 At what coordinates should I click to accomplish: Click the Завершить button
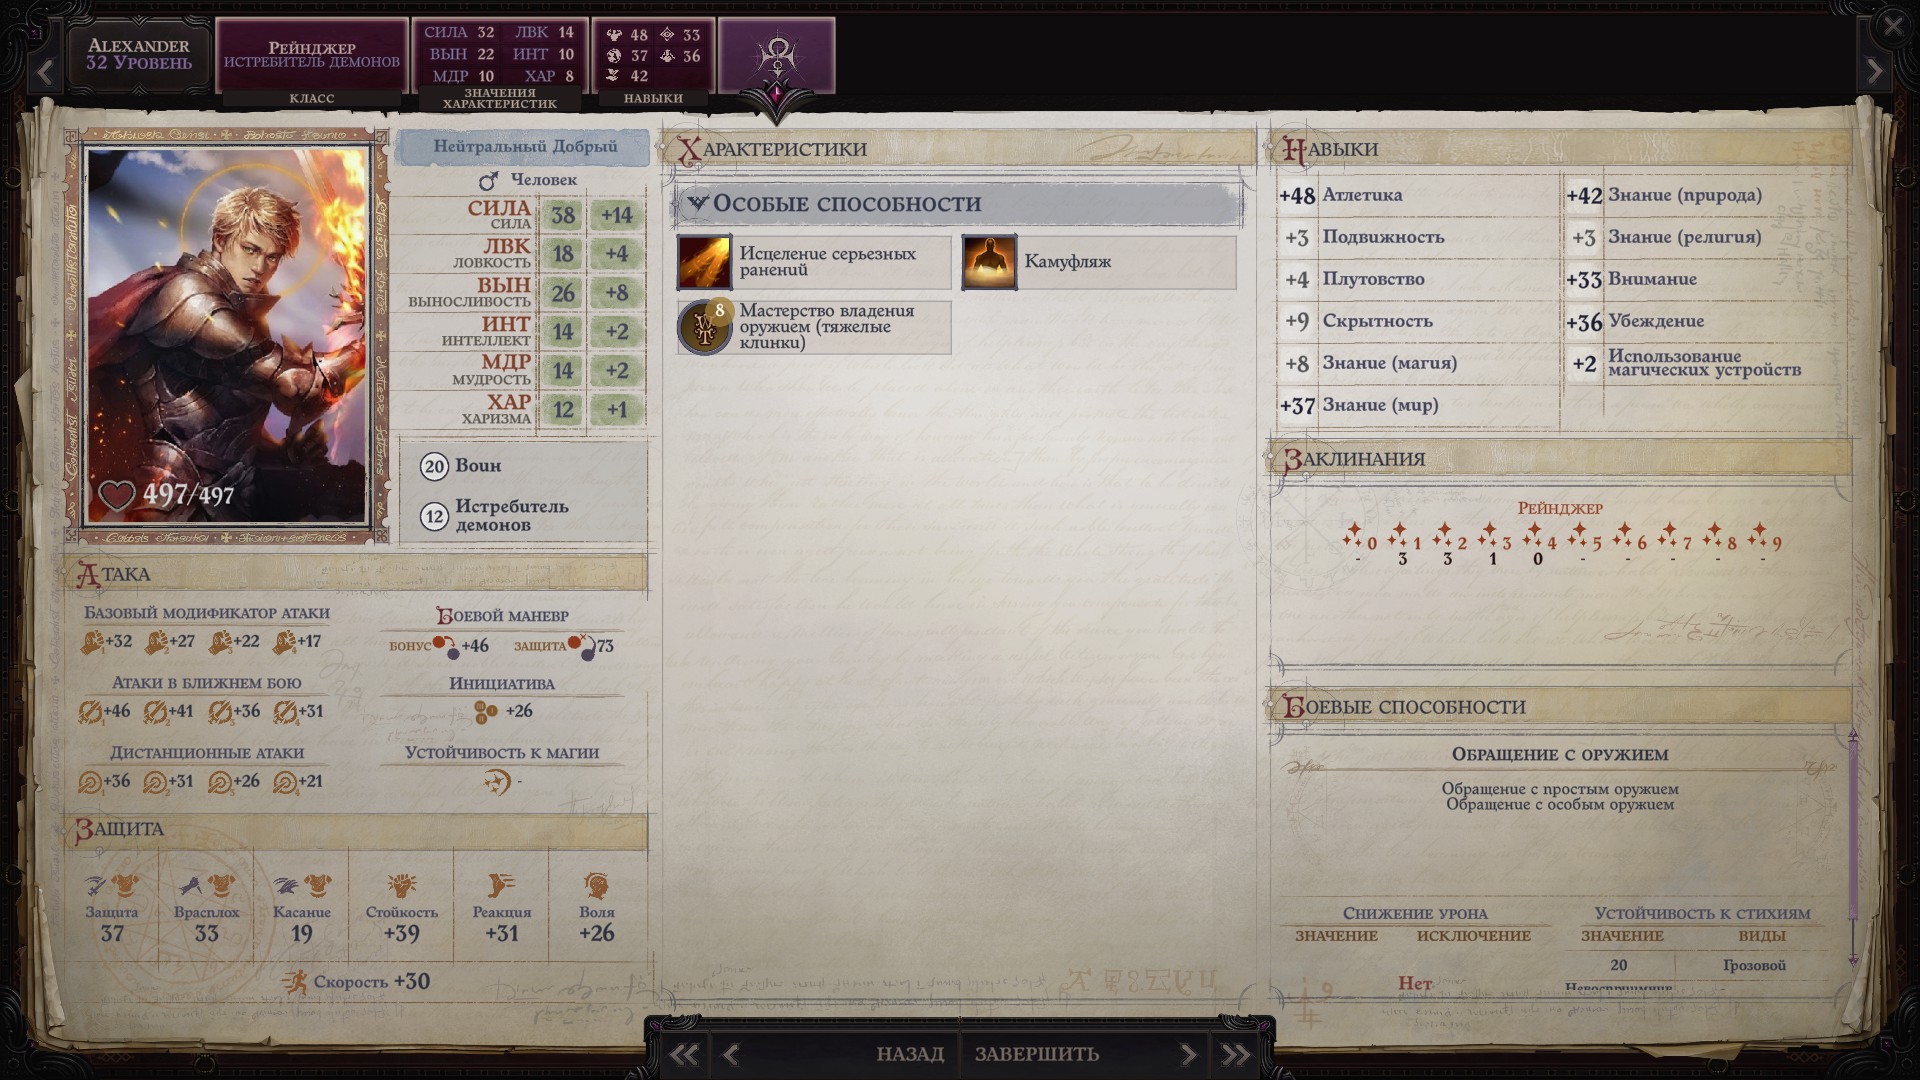point(1037,1054)
